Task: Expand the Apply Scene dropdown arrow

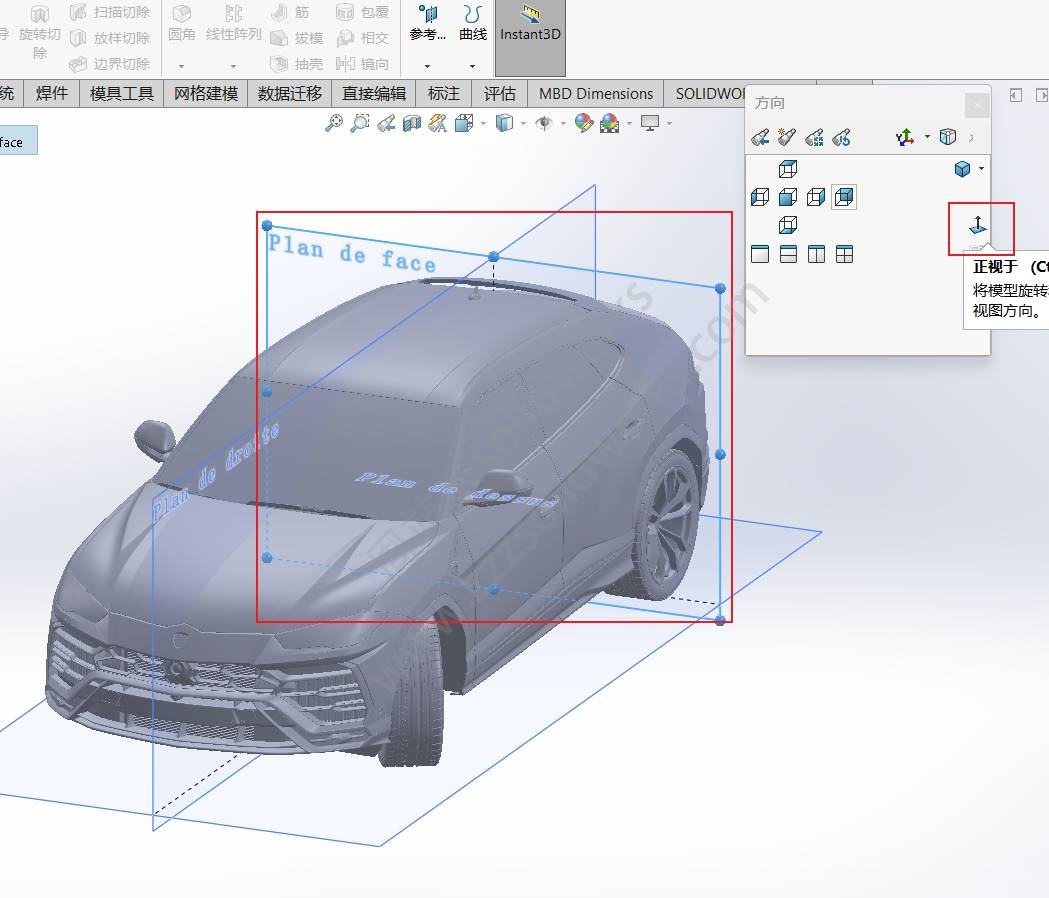Action: pyautogui.click(x=629, y=124)
